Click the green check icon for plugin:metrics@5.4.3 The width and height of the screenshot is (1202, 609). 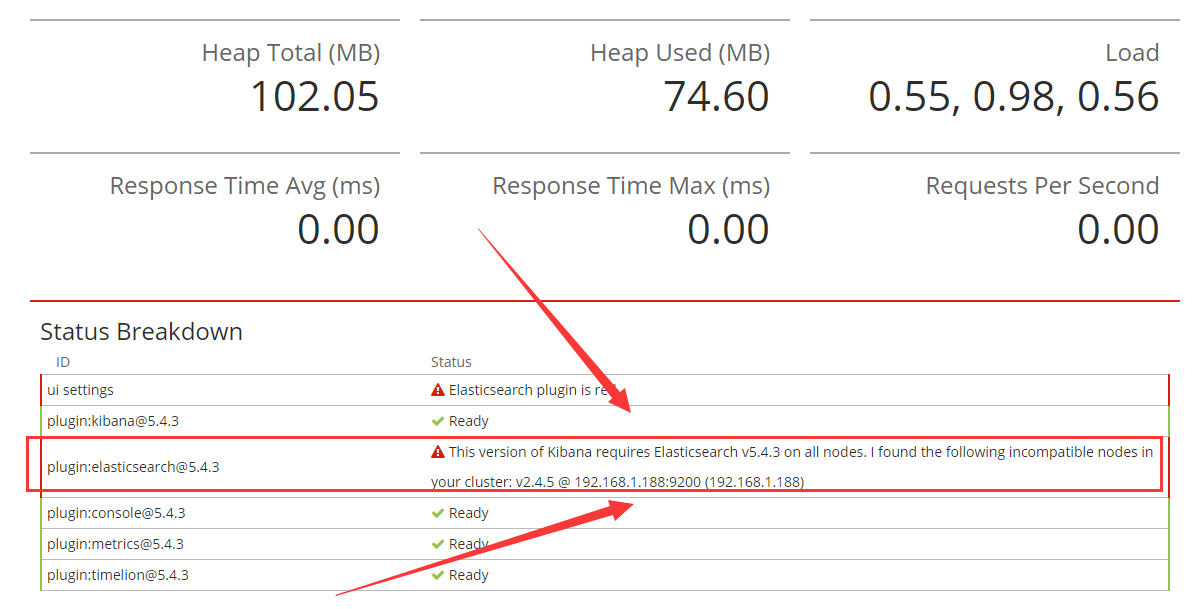click(x=437, y=544)
